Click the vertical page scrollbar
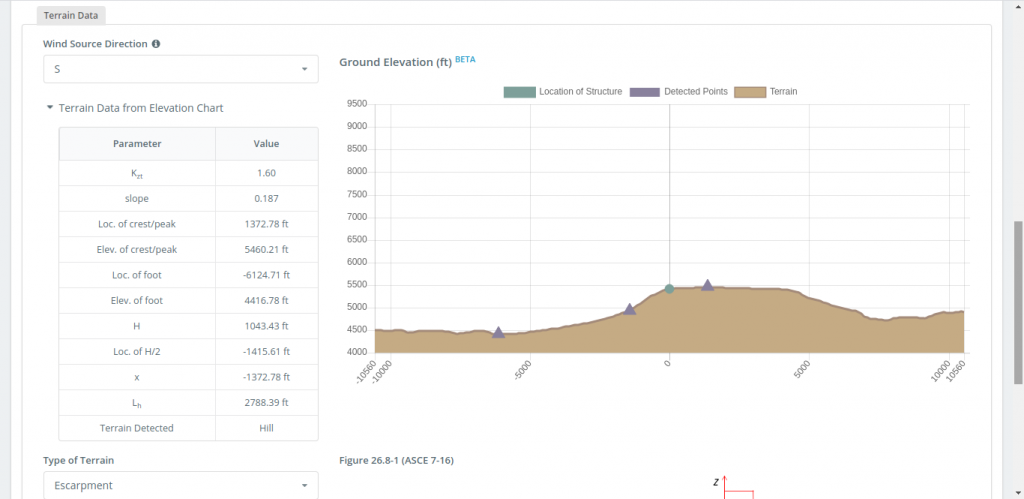Image resolution: width=1024 pixels, height=499 pixels. 1018,300
